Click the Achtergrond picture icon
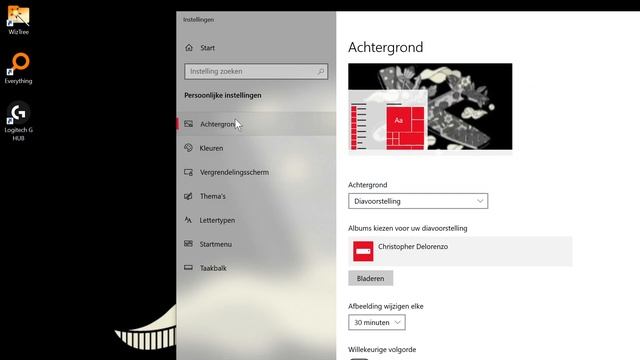This screenshot has width=640, height=360. pyautogui.click(x=188, y=124)
